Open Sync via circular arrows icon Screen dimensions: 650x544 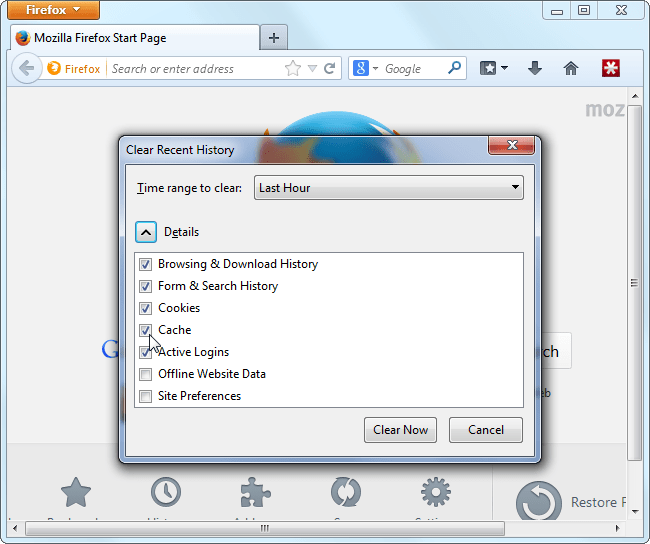point(346,493)
